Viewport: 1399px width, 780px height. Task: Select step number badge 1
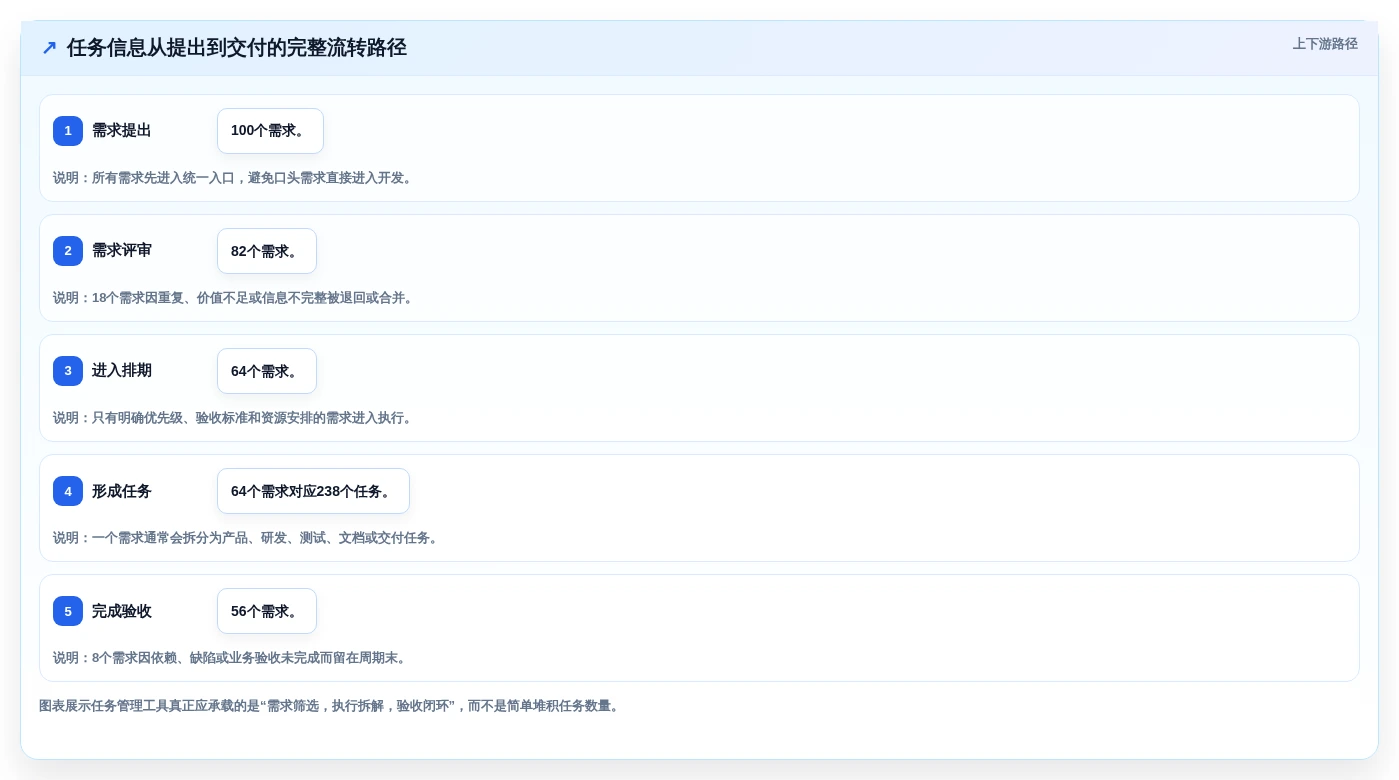point(68,131)
